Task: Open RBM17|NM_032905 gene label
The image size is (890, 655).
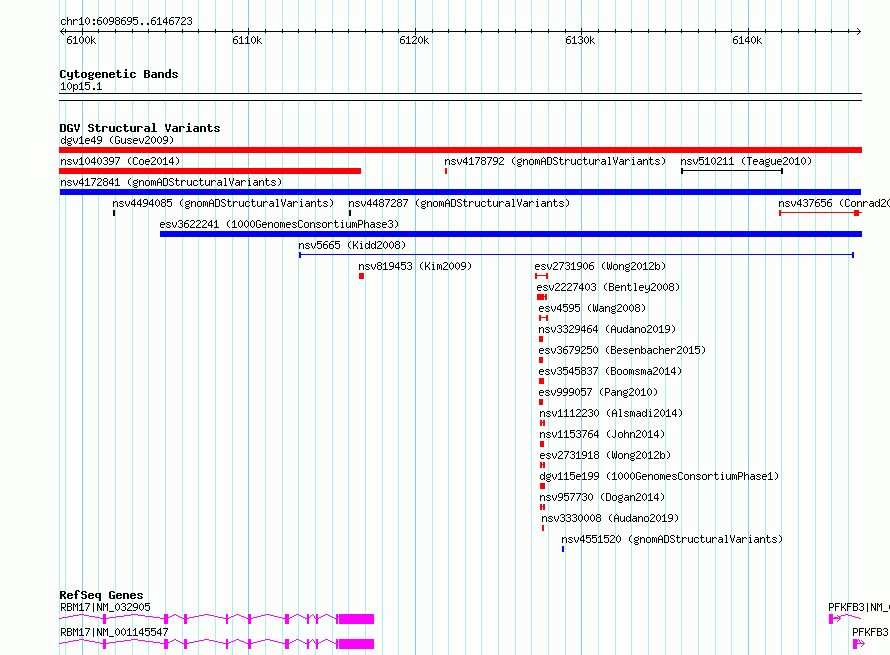Action: tap(105, 607)
